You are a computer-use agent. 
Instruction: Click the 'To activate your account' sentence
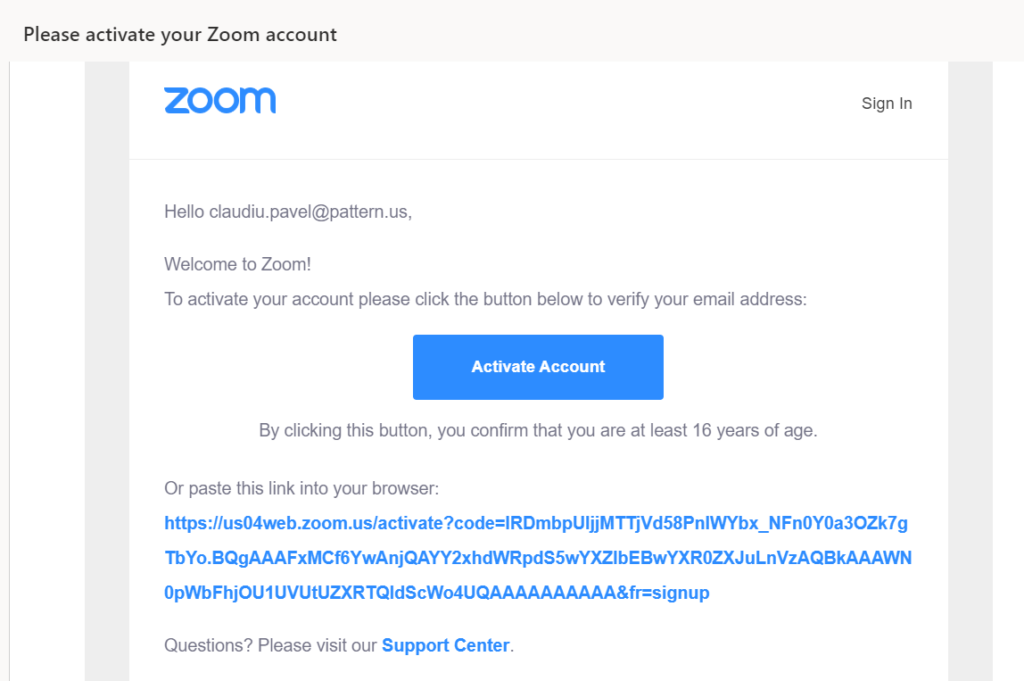point(485,299)
